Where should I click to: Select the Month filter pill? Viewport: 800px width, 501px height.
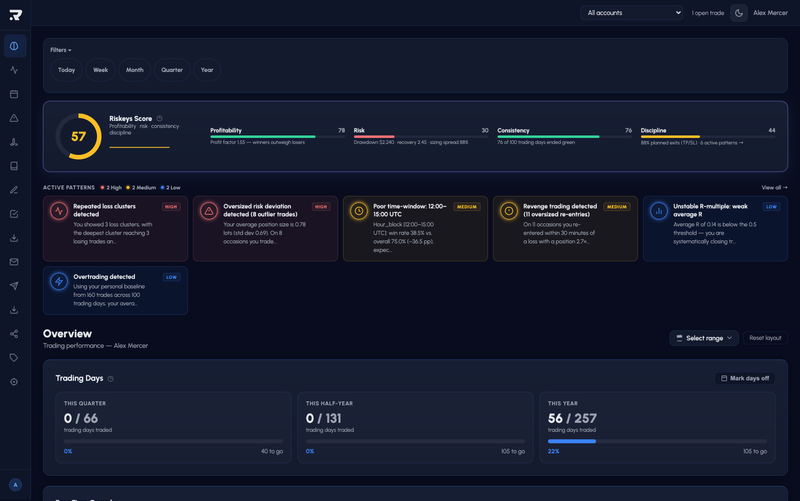pyautogui.click(x=135, y=70)
